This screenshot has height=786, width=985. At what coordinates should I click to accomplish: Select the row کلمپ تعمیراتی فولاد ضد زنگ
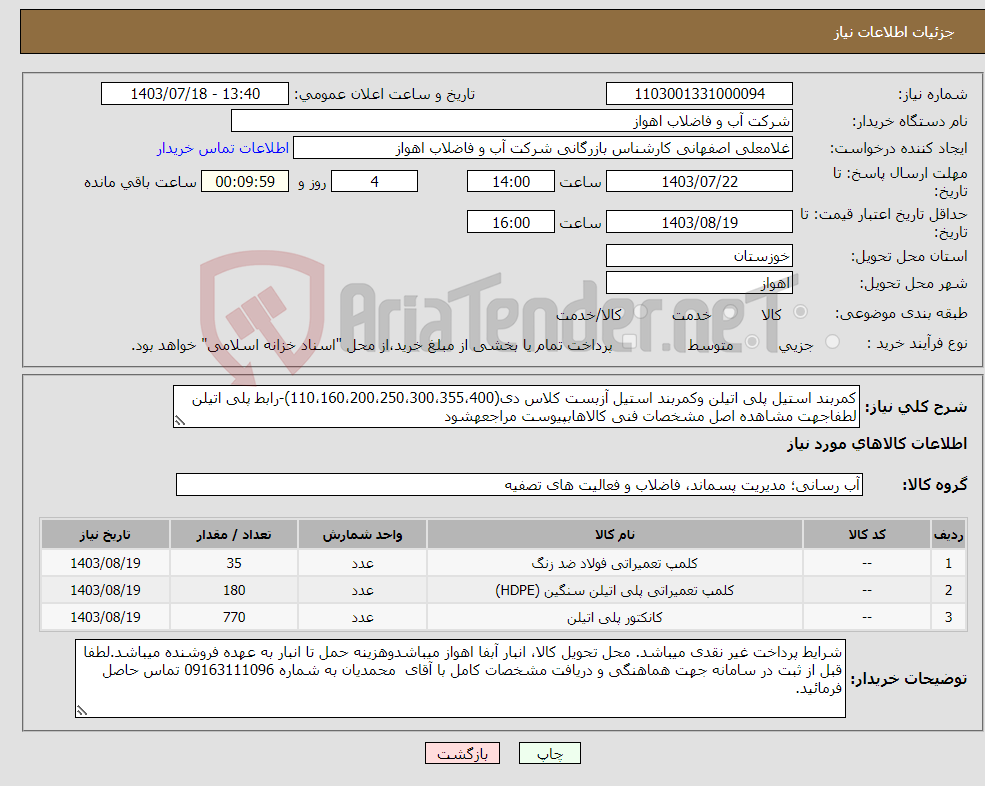tap(503, 563)
